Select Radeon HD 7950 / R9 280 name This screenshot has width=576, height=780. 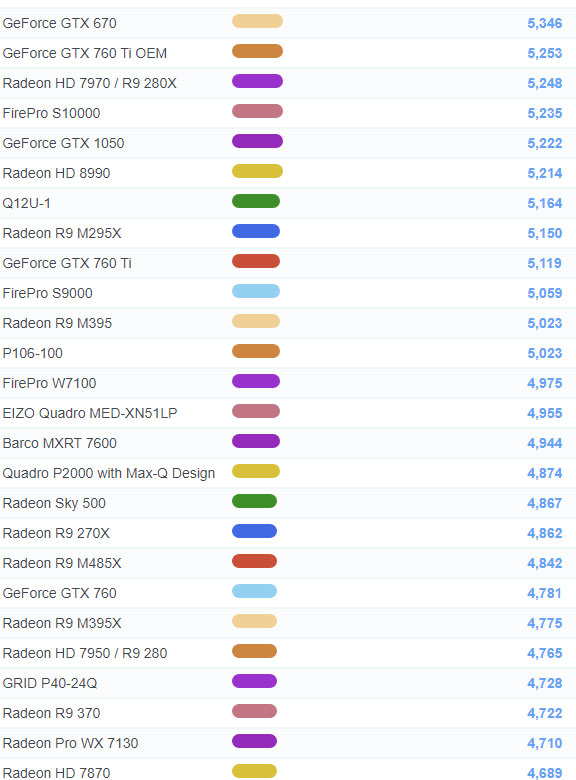(x=85, y=653)
